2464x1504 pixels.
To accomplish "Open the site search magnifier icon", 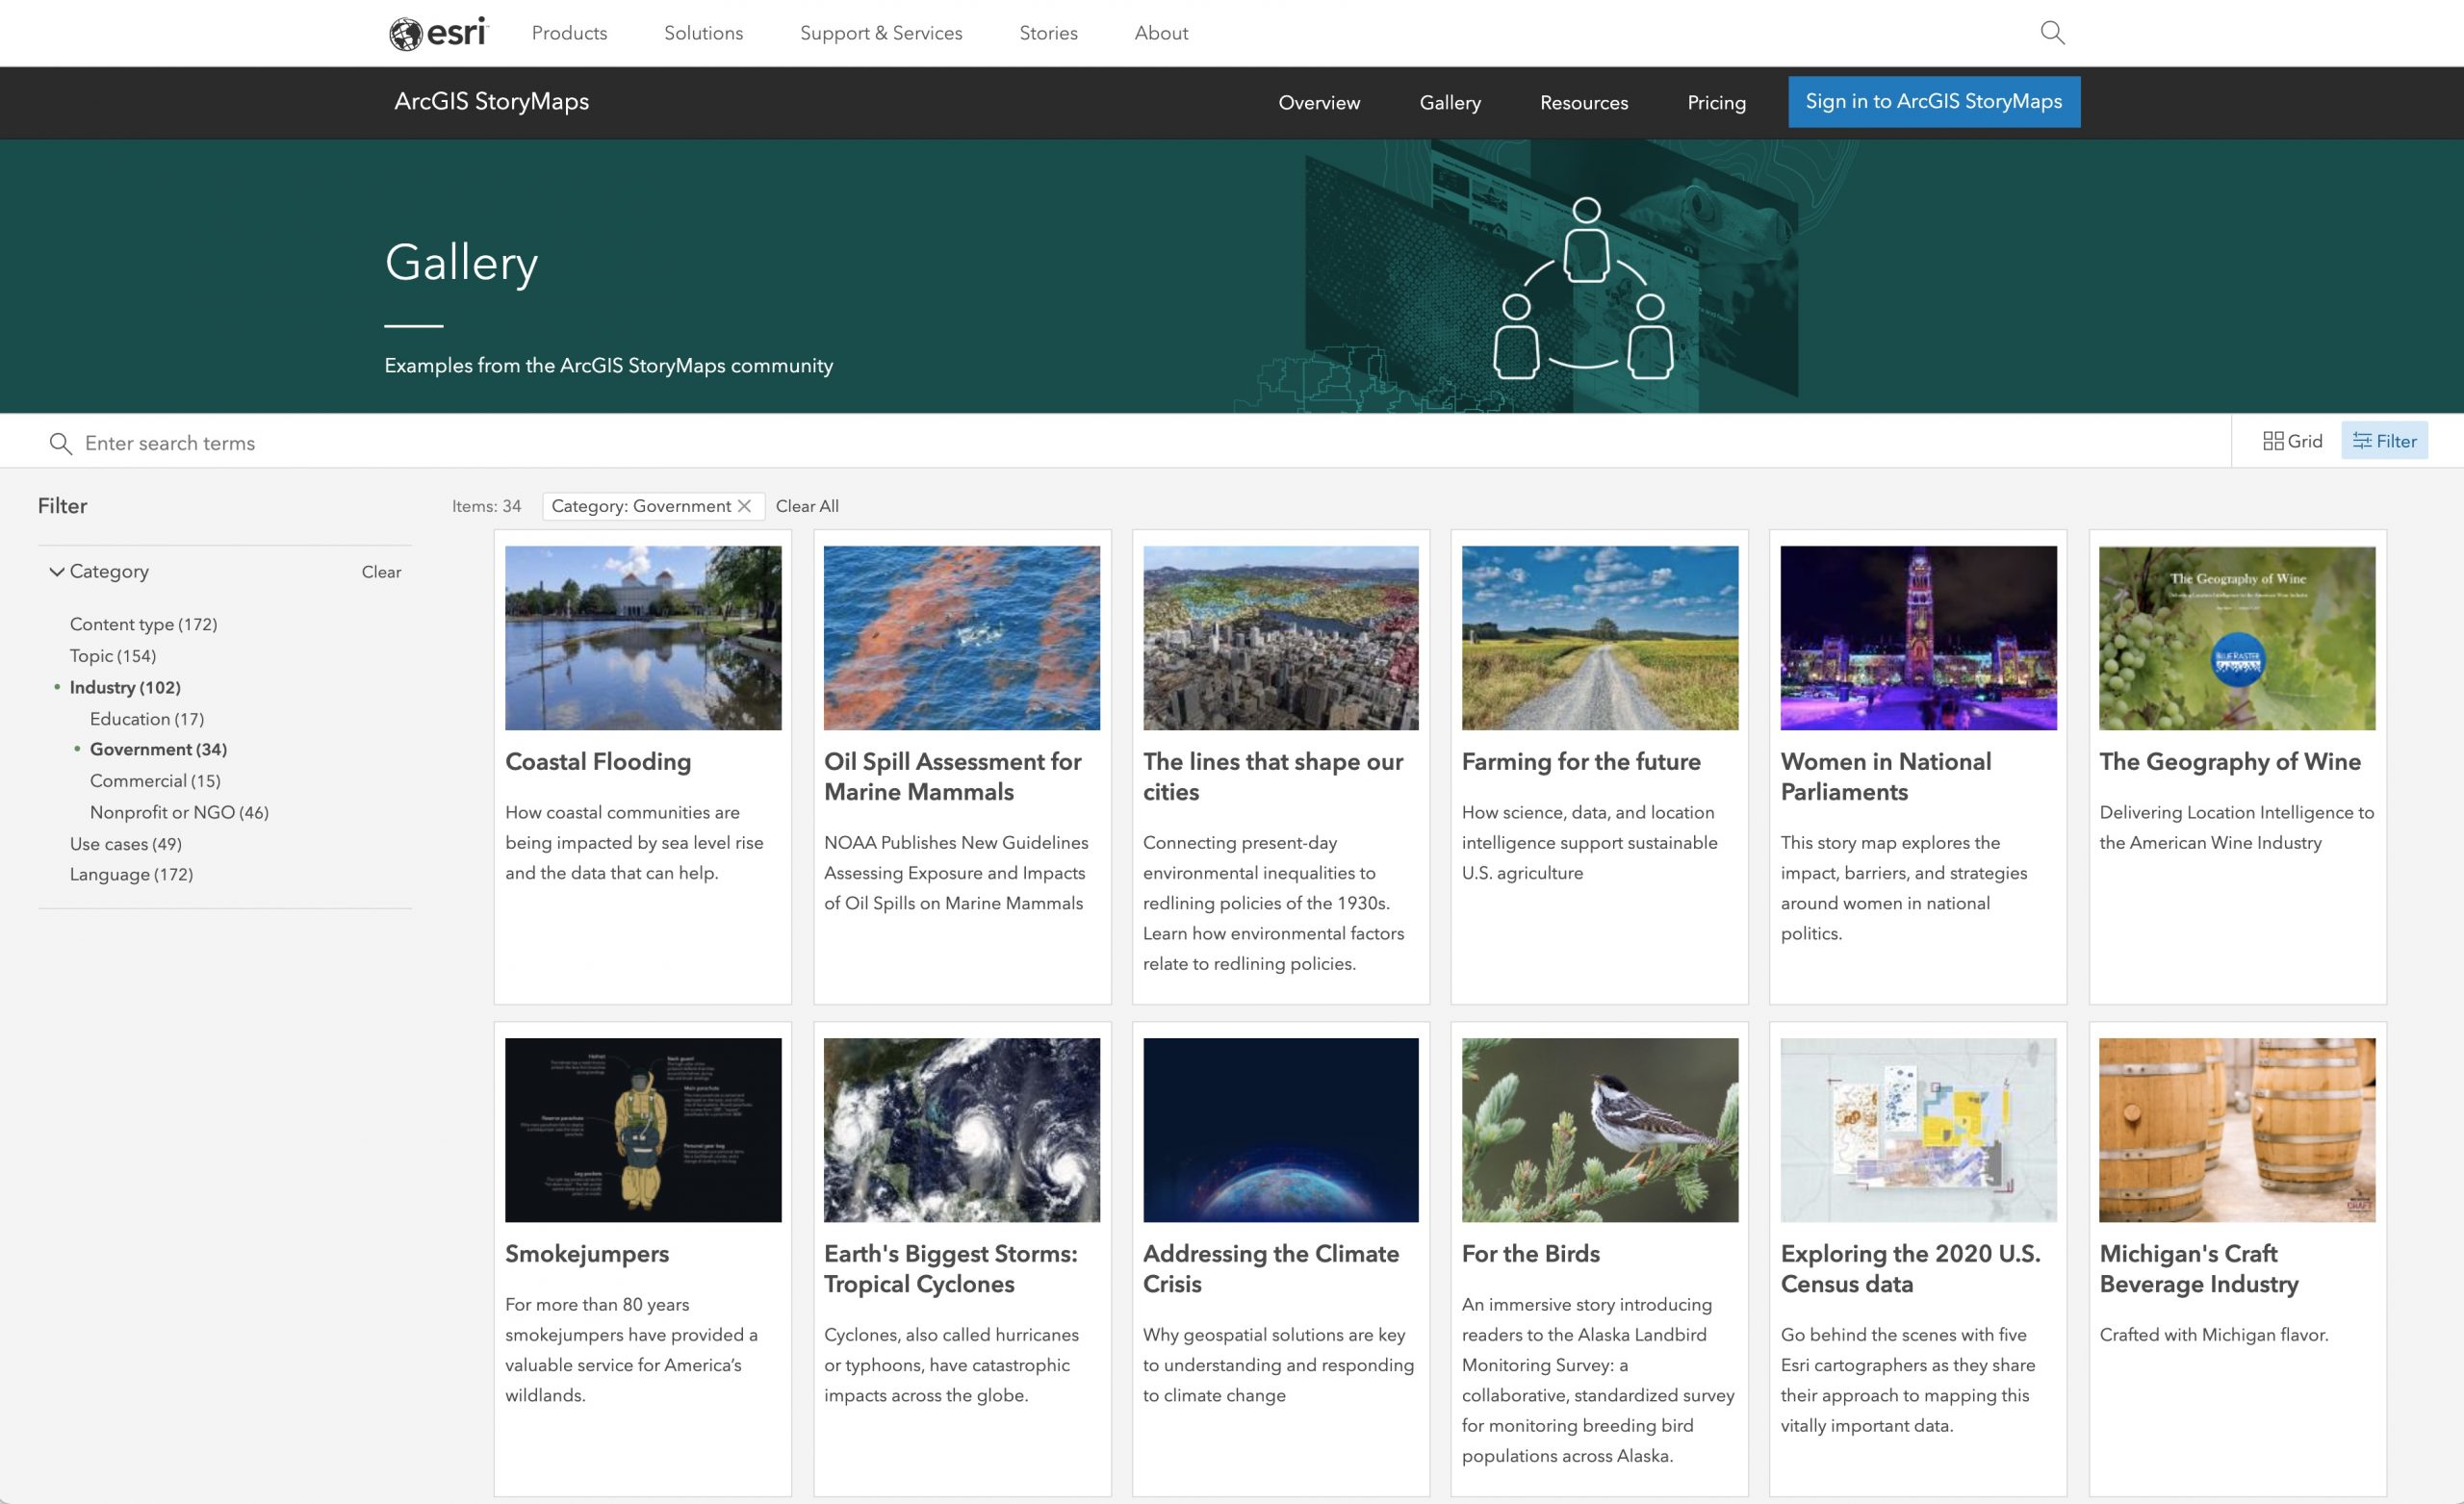I will (x=2052, y=33).
